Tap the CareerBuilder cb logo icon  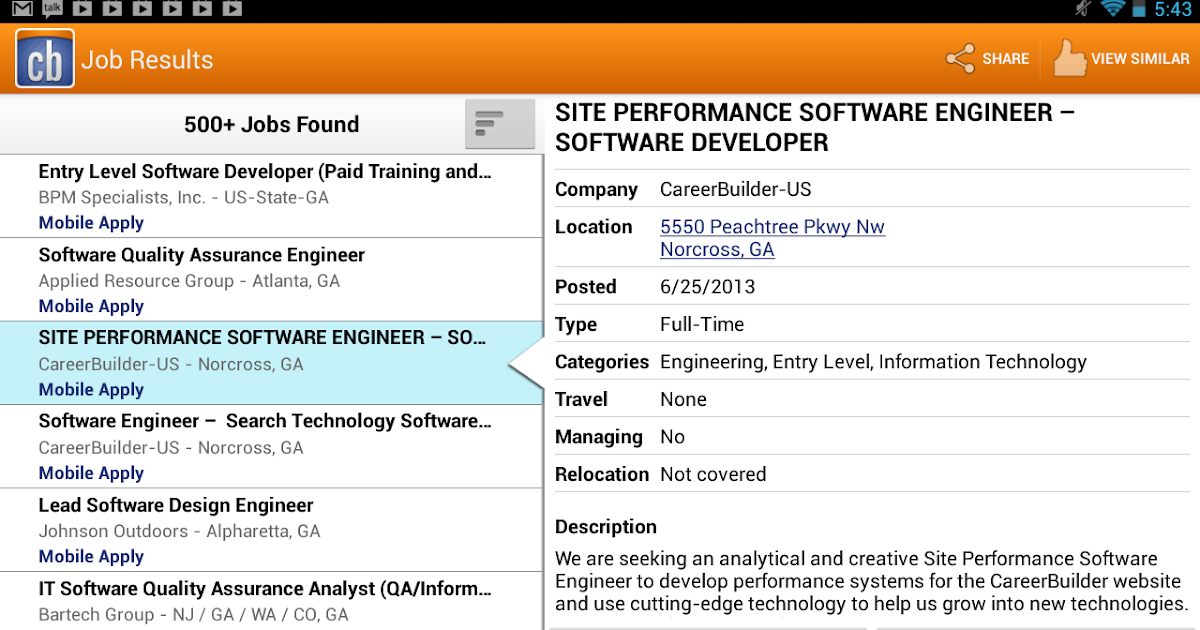45,59
